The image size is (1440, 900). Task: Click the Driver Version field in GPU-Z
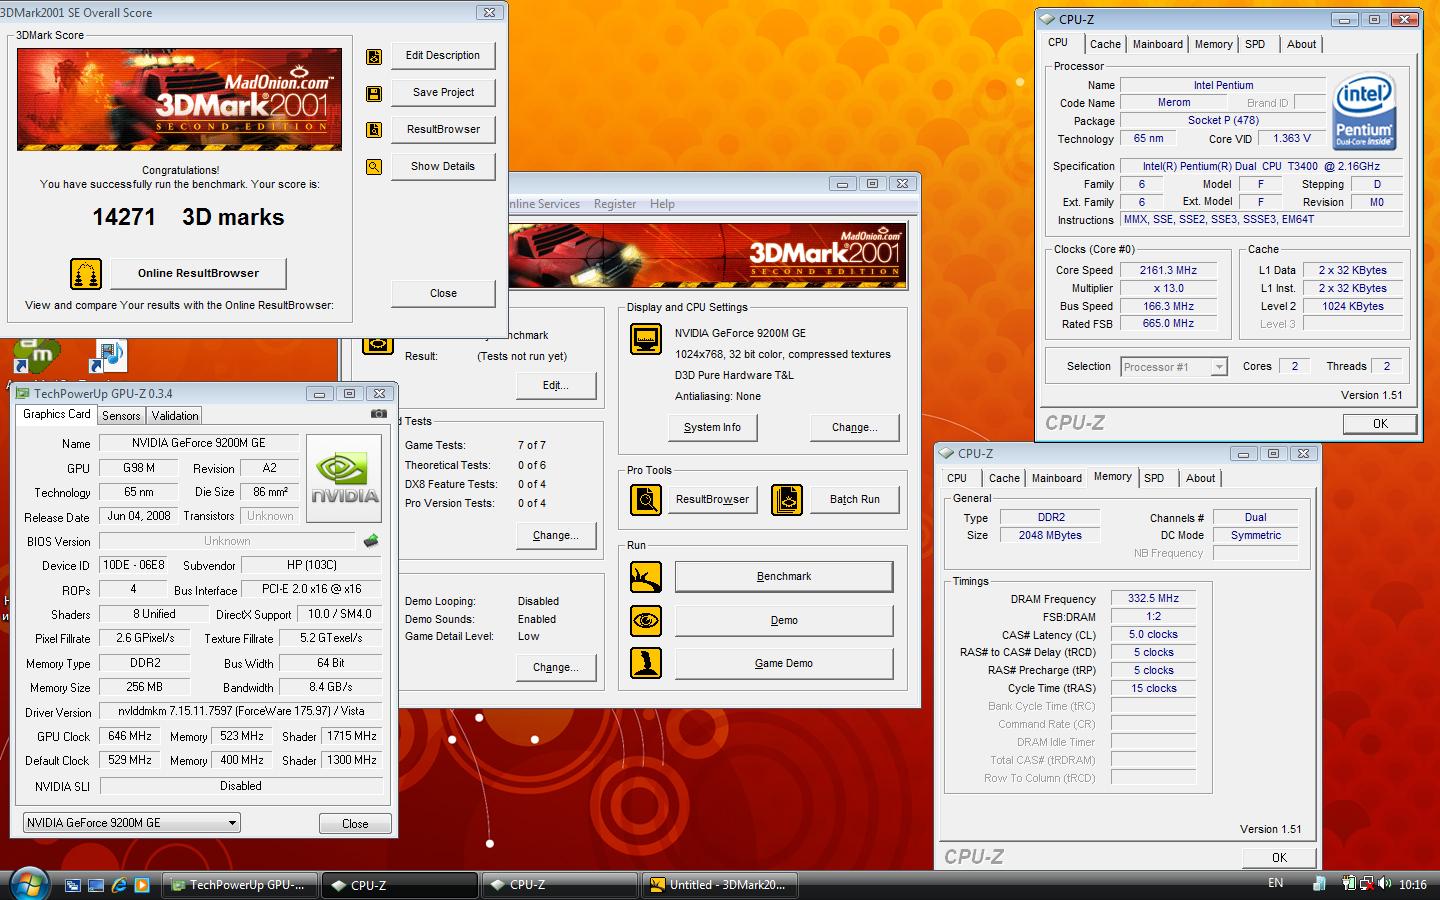[x=240, y=712]
